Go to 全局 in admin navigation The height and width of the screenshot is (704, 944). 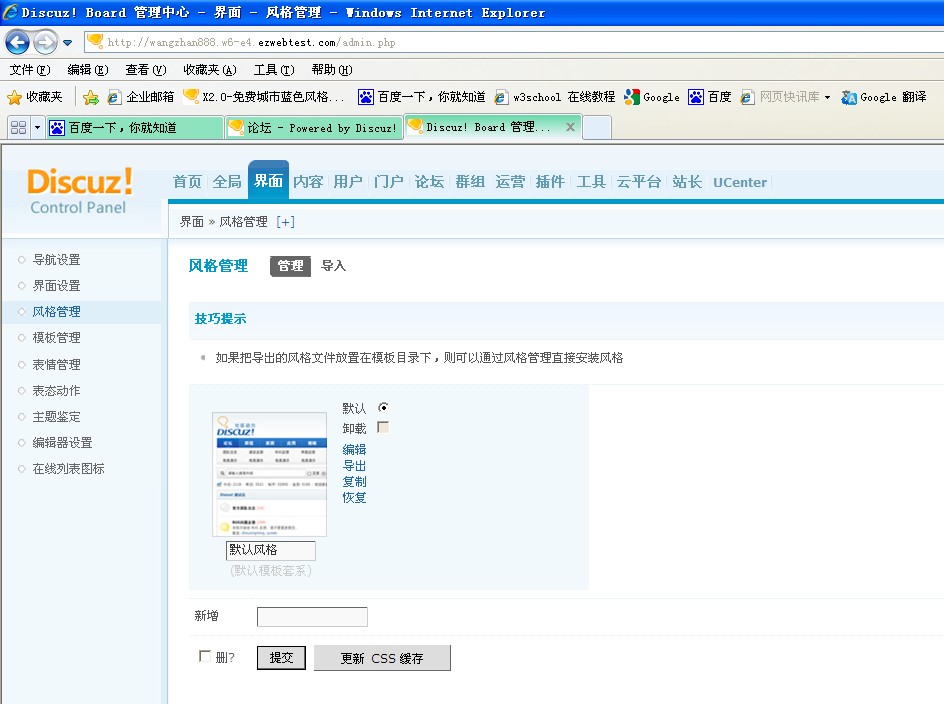(227, 182)
